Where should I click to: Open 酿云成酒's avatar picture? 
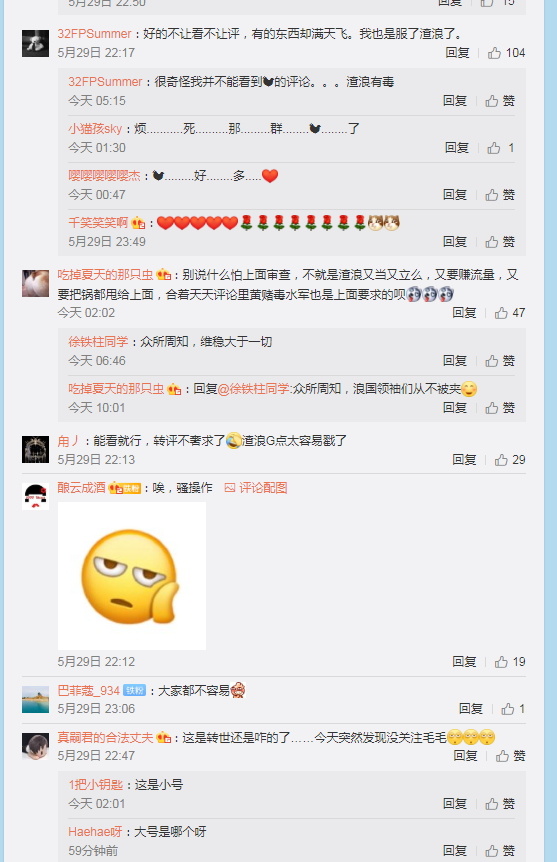tap(35, 496)
